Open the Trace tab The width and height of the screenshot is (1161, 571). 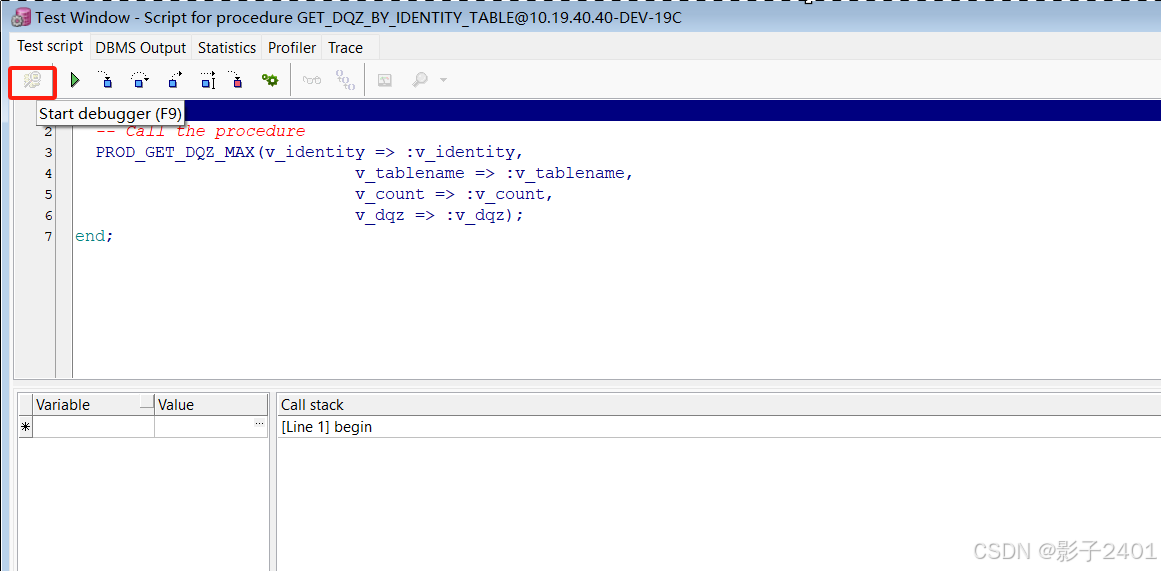[x=345, y=47]
